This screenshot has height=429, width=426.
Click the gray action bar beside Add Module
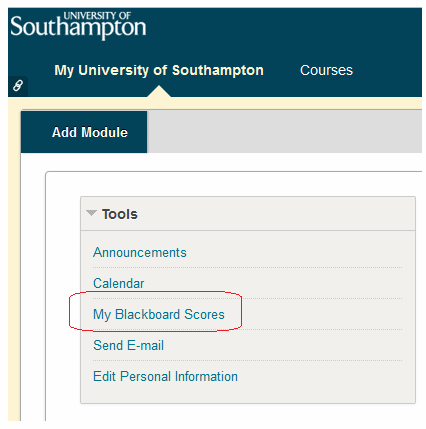284,132
